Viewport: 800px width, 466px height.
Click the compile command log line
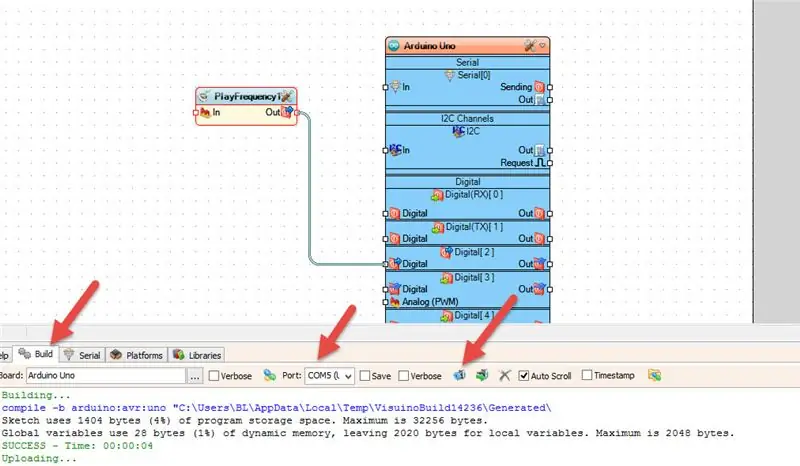tap(276, 408)
